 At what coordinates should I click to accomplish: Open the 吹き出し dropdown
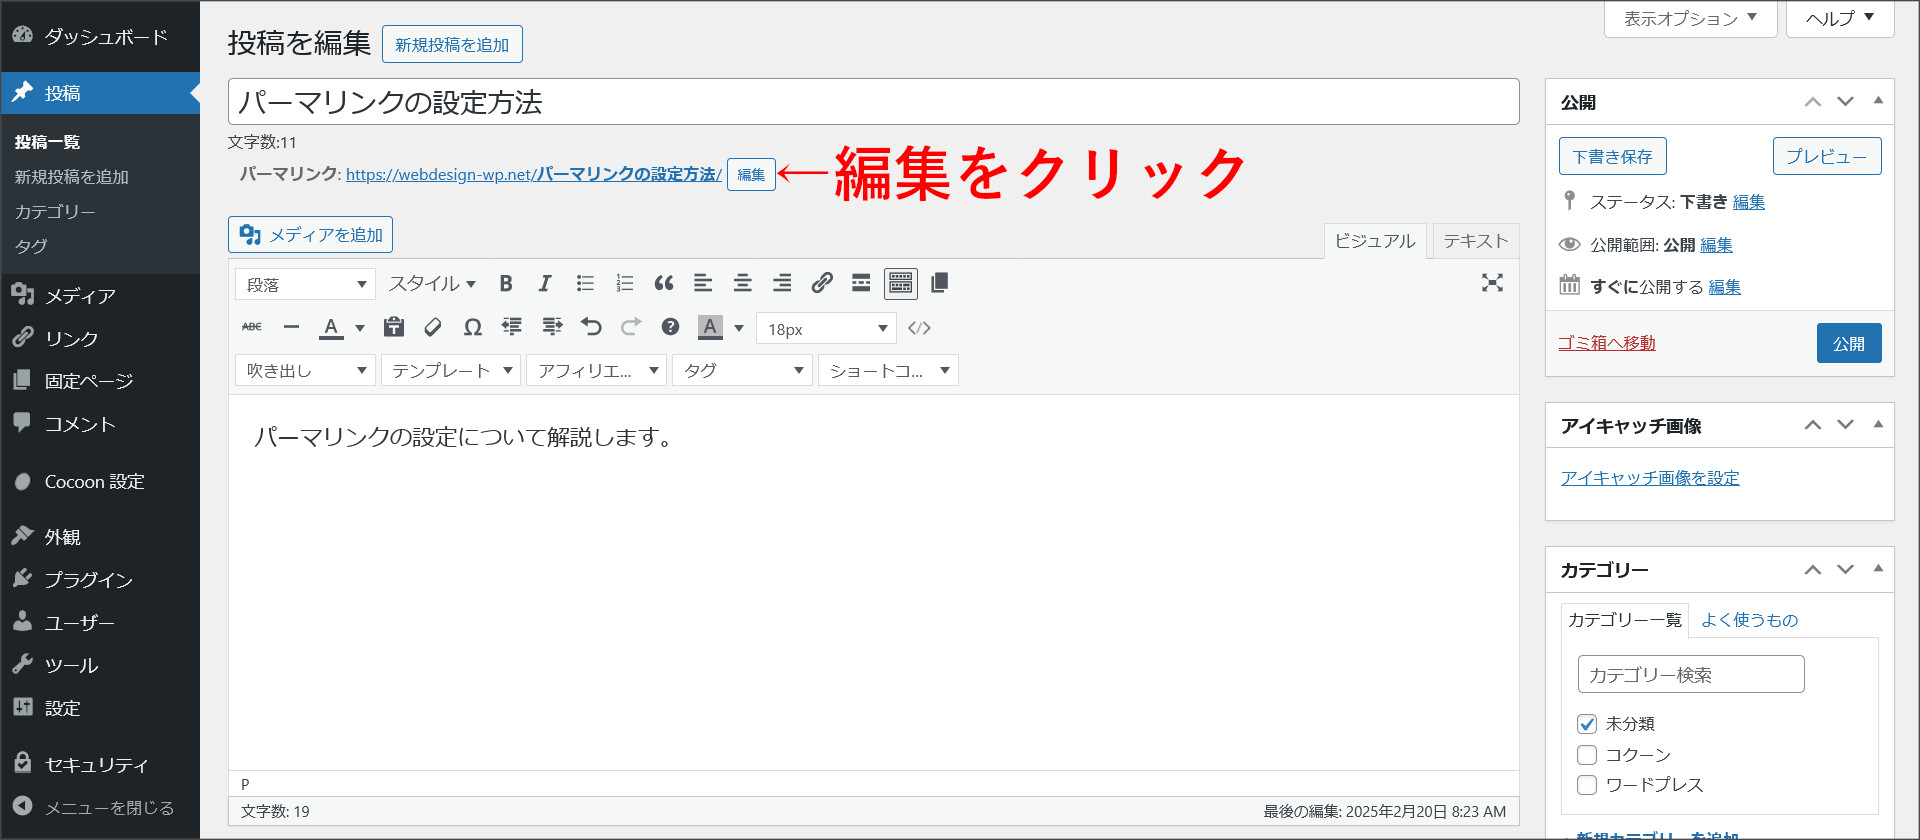click(305, 371)
